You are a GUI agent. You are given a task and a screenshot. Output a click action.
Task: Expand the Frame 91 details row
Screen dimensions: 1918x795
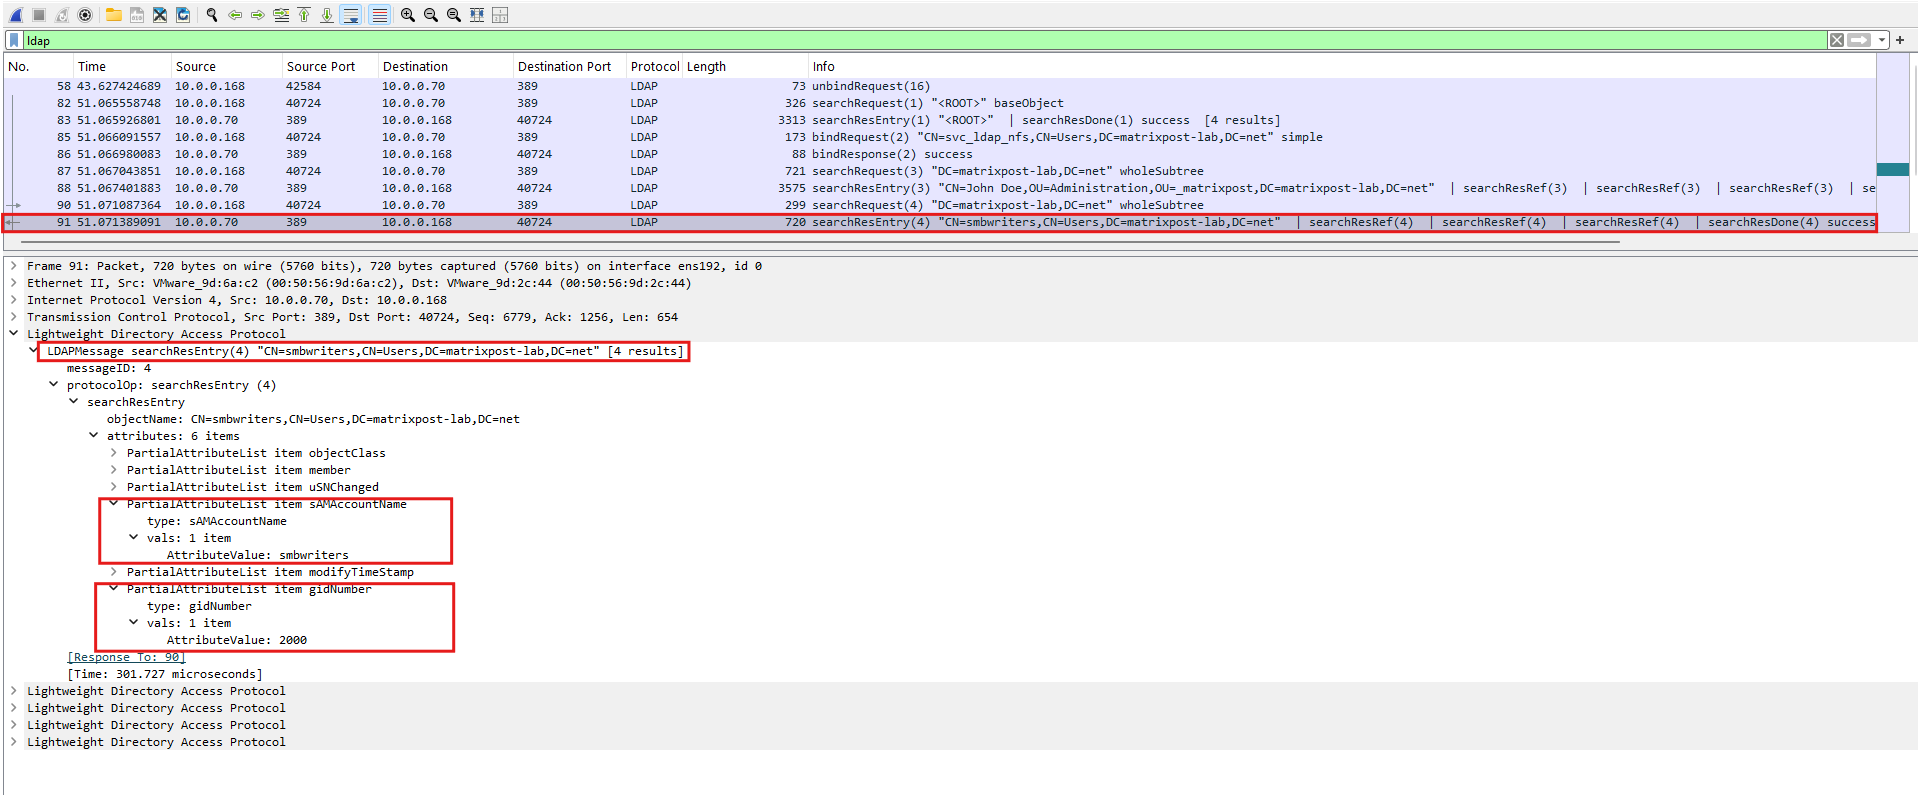tap(14, 266)
